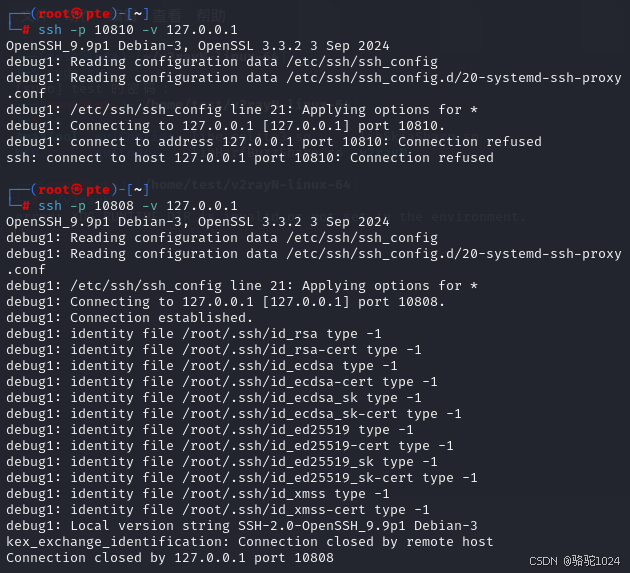Click the /root/.ssh/id_ecdsa_sk-cert identity line

pos(233,414)
